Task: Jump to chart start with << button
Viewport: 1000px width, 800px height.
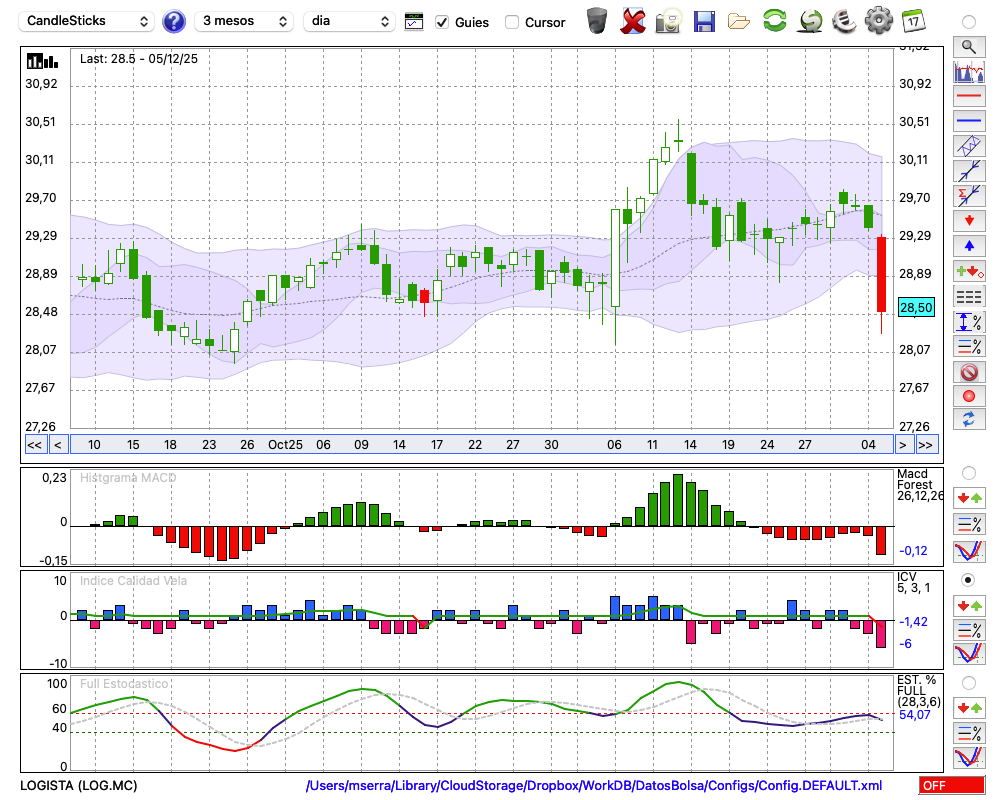Action: pyautogui.click(x=34, y=445)
